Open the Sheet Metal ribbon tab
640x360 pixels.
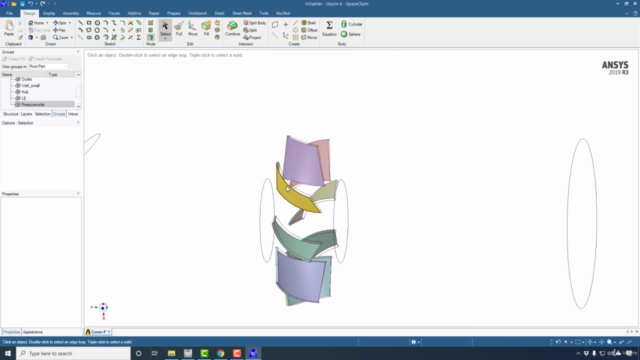(x=242, y=13)
